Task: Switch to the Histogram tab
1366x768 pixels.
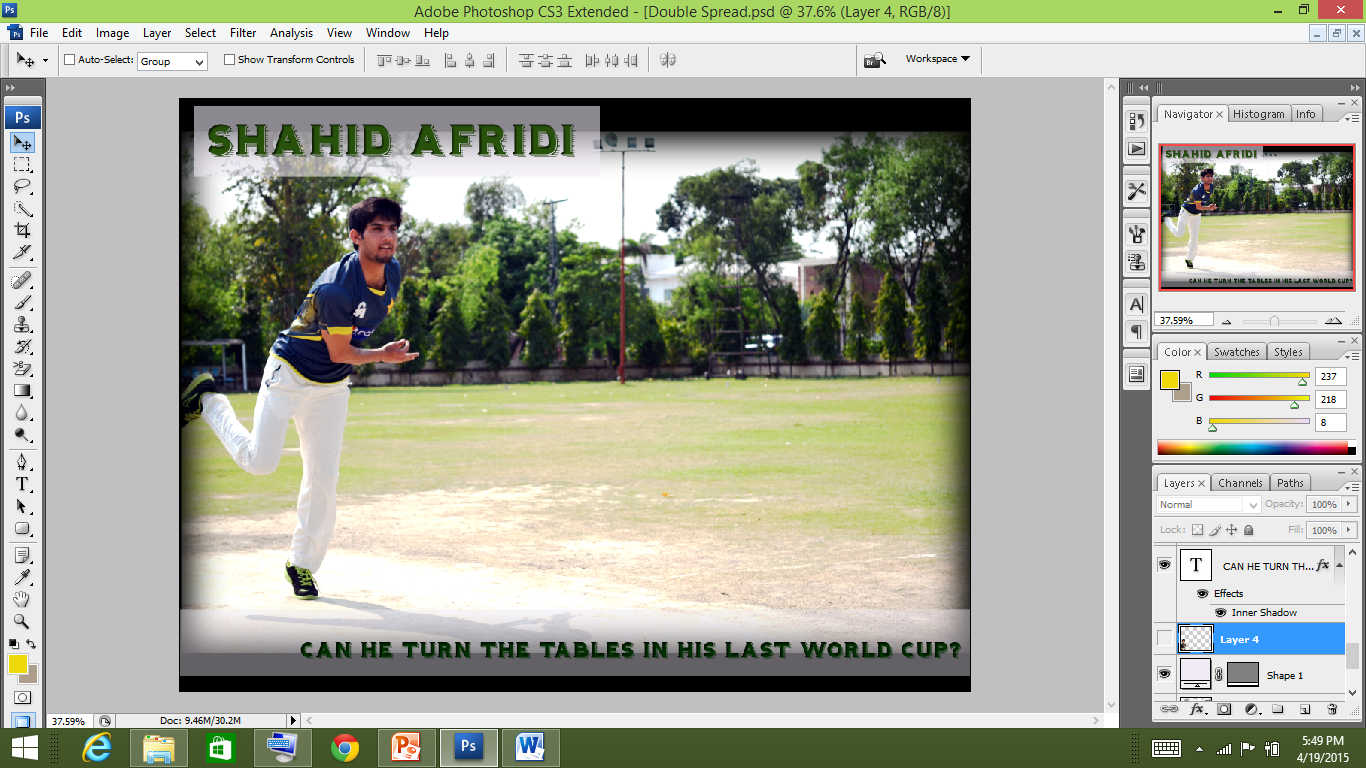Action: point(1258,114)
